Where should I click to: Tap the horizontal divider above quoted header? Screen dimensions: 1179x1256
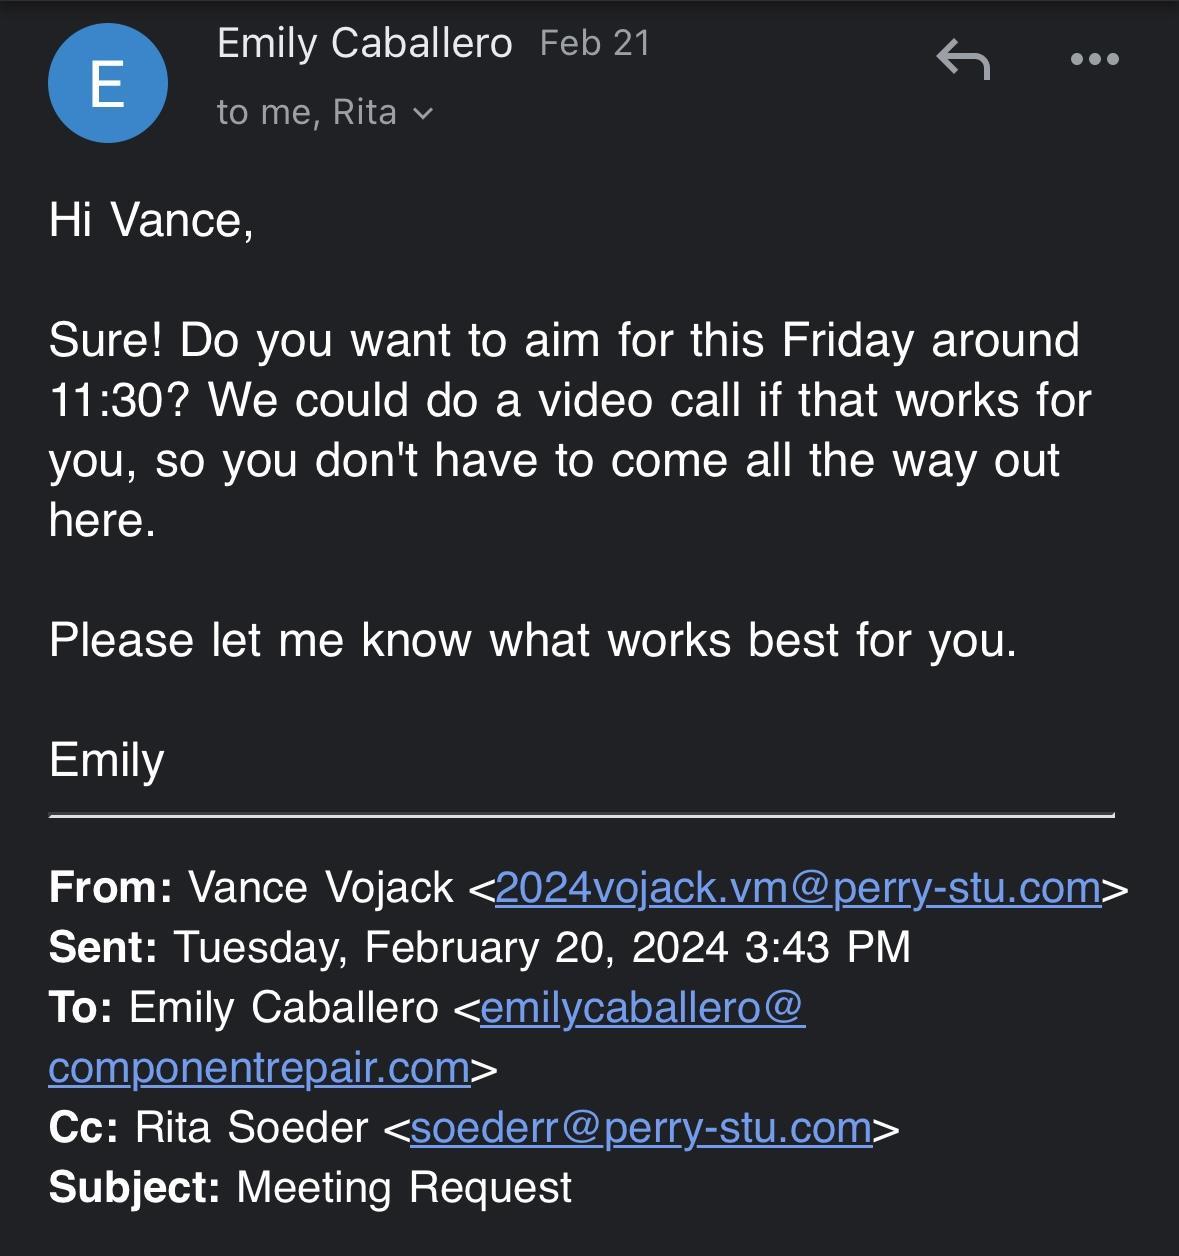pos(581,816)
